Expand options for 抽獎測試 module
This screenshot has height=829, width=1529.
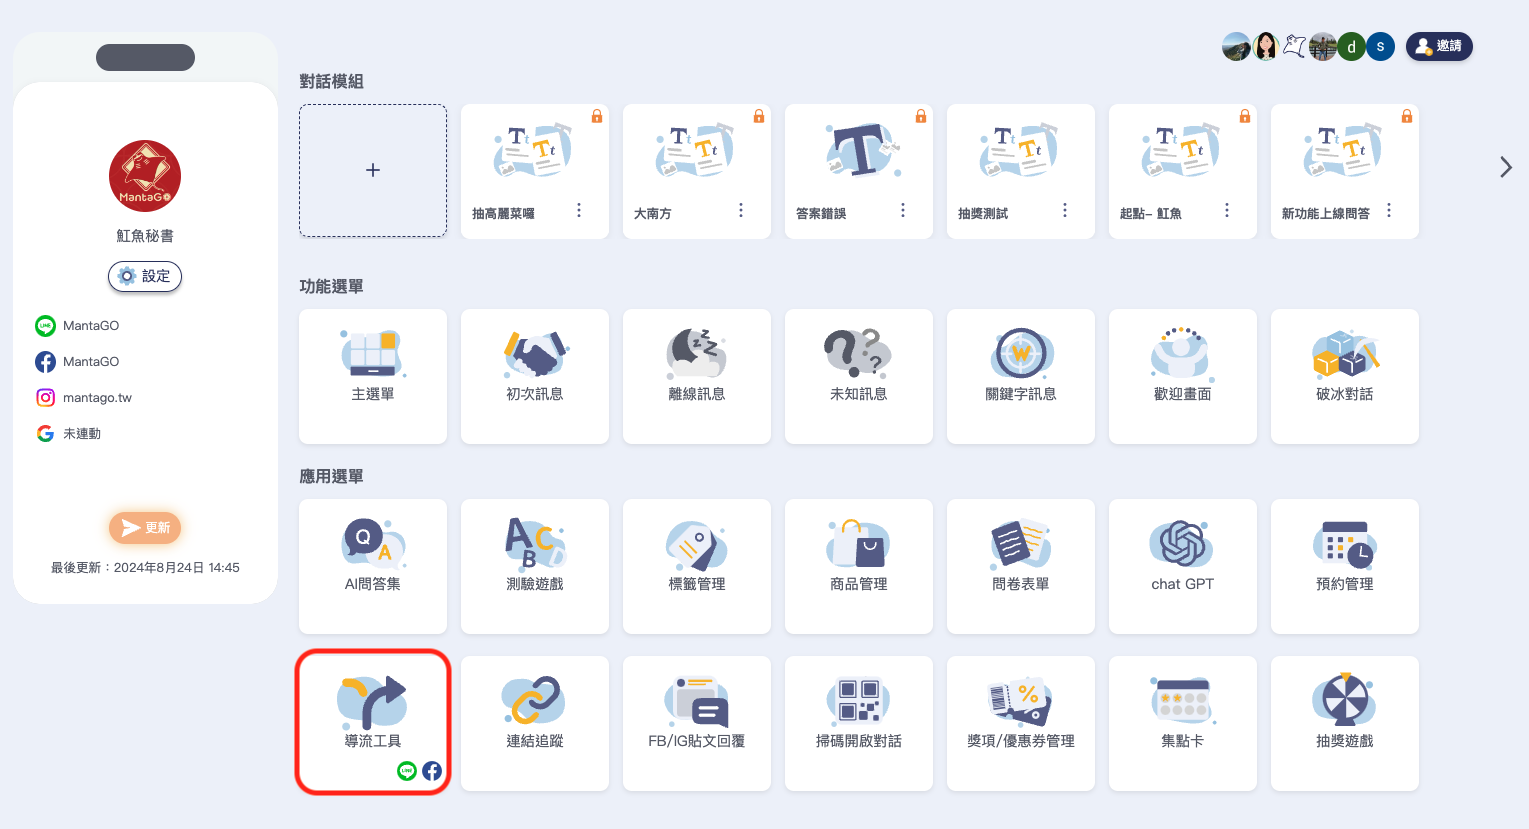coord(1065,211)
